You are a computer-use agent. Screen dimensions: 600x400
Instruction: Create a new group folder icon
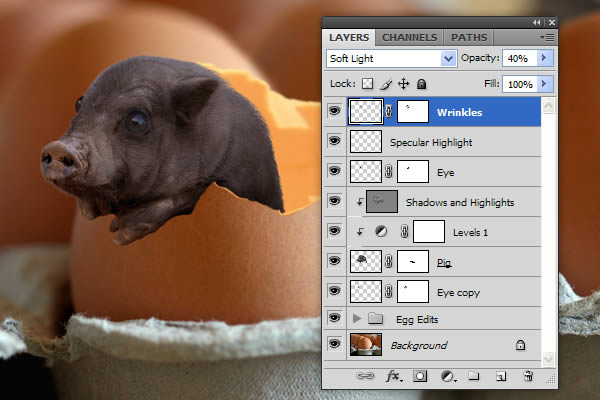click(474, 376)
